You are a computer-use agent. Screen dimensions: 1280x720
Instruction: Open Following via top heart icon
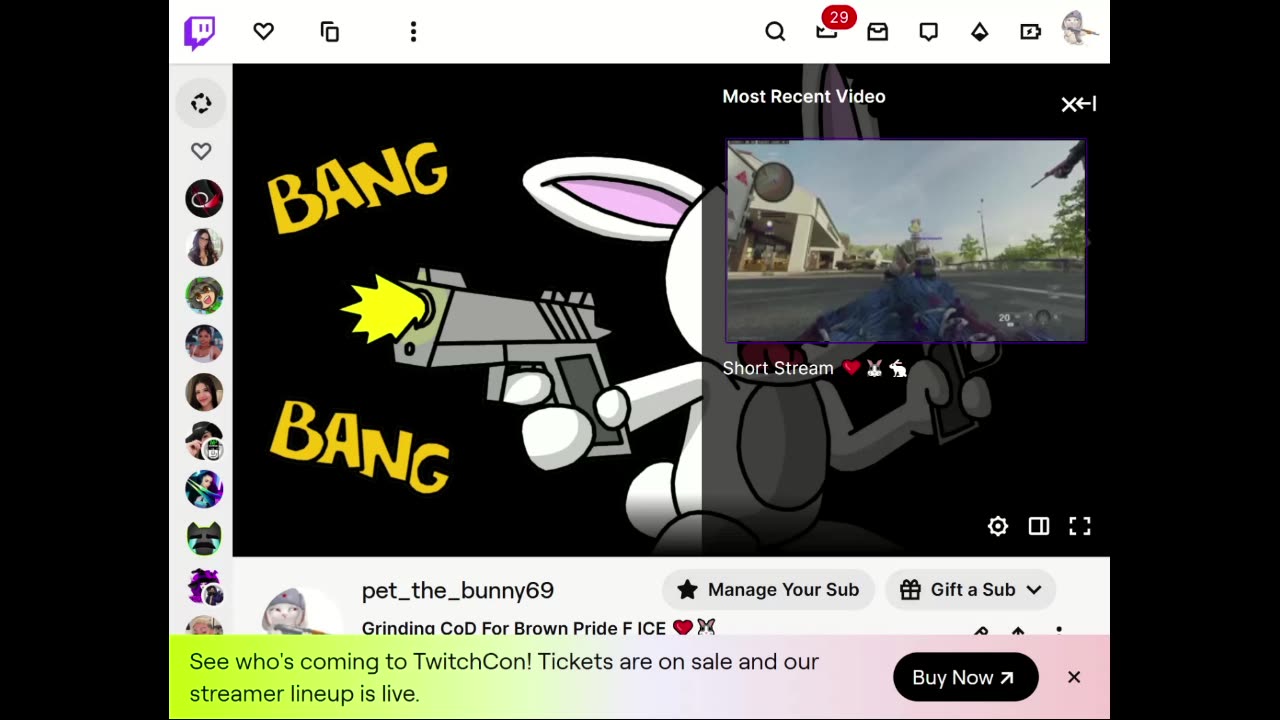point(264,32)
